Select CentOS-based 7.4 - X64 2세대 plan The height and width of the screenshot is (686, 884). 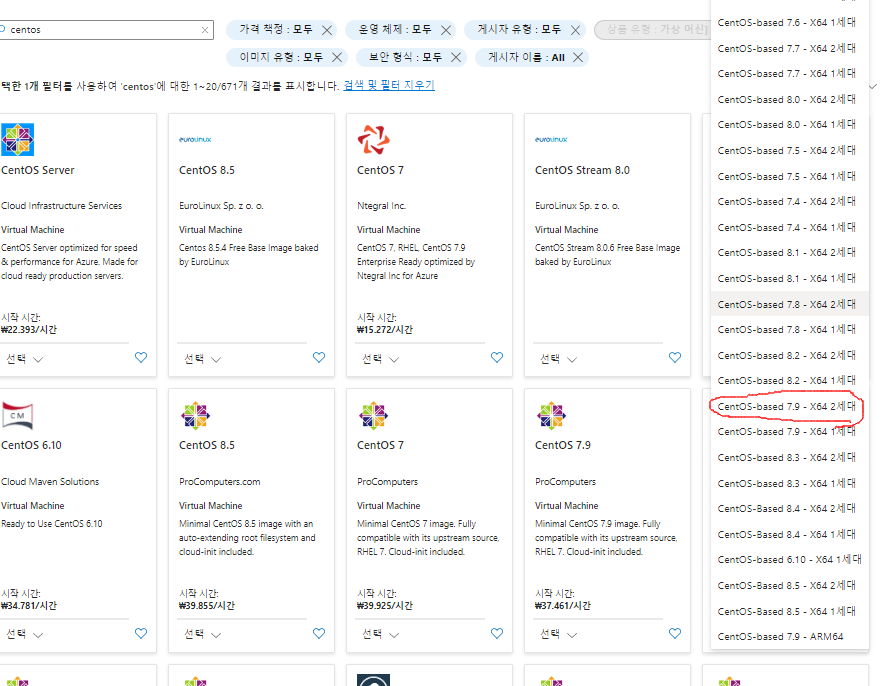pos(788,202)
